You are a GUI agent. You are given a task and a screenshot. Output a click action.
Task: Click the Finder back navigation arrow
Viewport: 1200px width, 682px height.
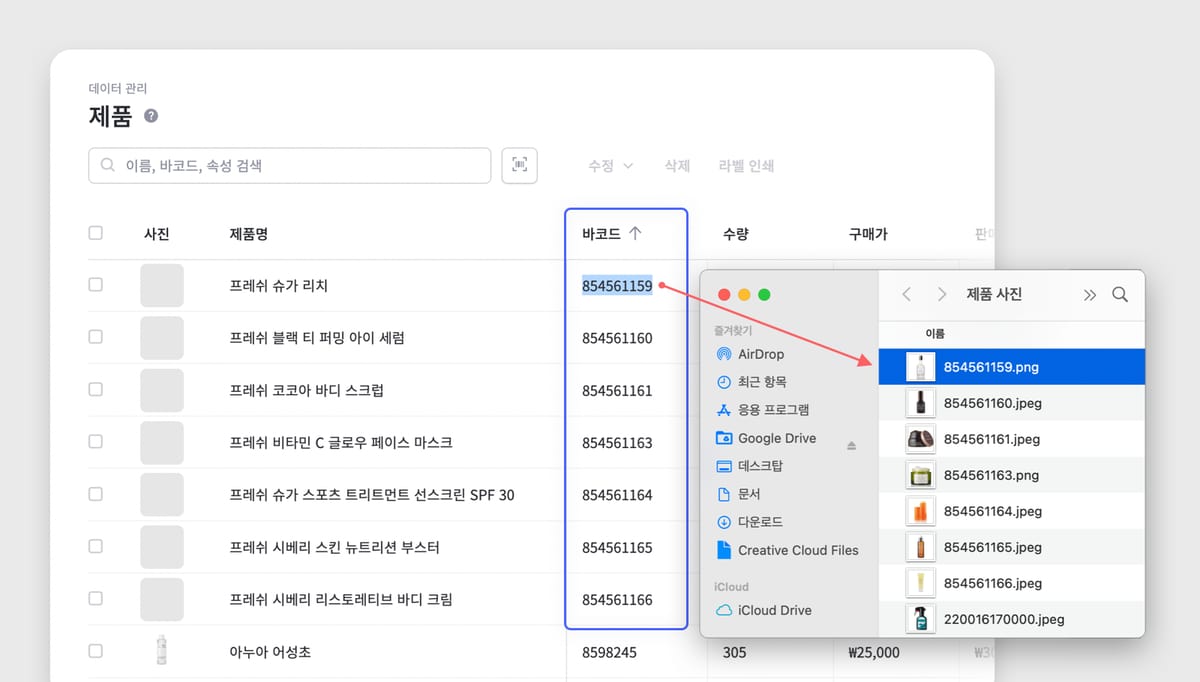(906, 294)
